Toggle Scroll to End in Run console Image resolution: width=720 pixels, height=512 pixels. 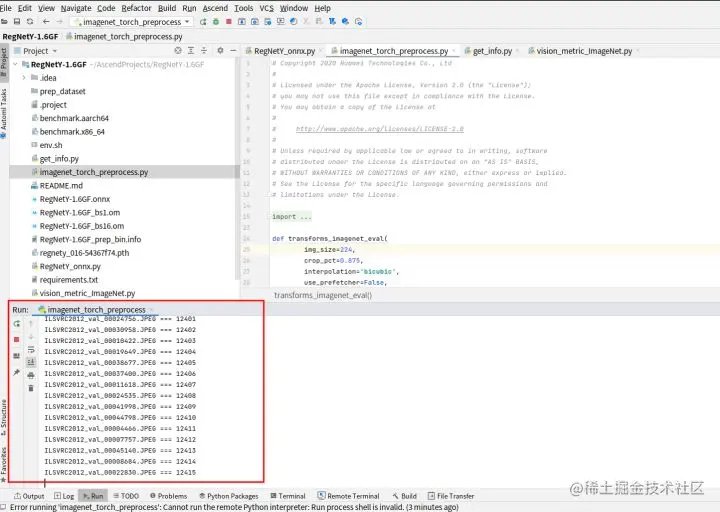[x=31, y=362]
